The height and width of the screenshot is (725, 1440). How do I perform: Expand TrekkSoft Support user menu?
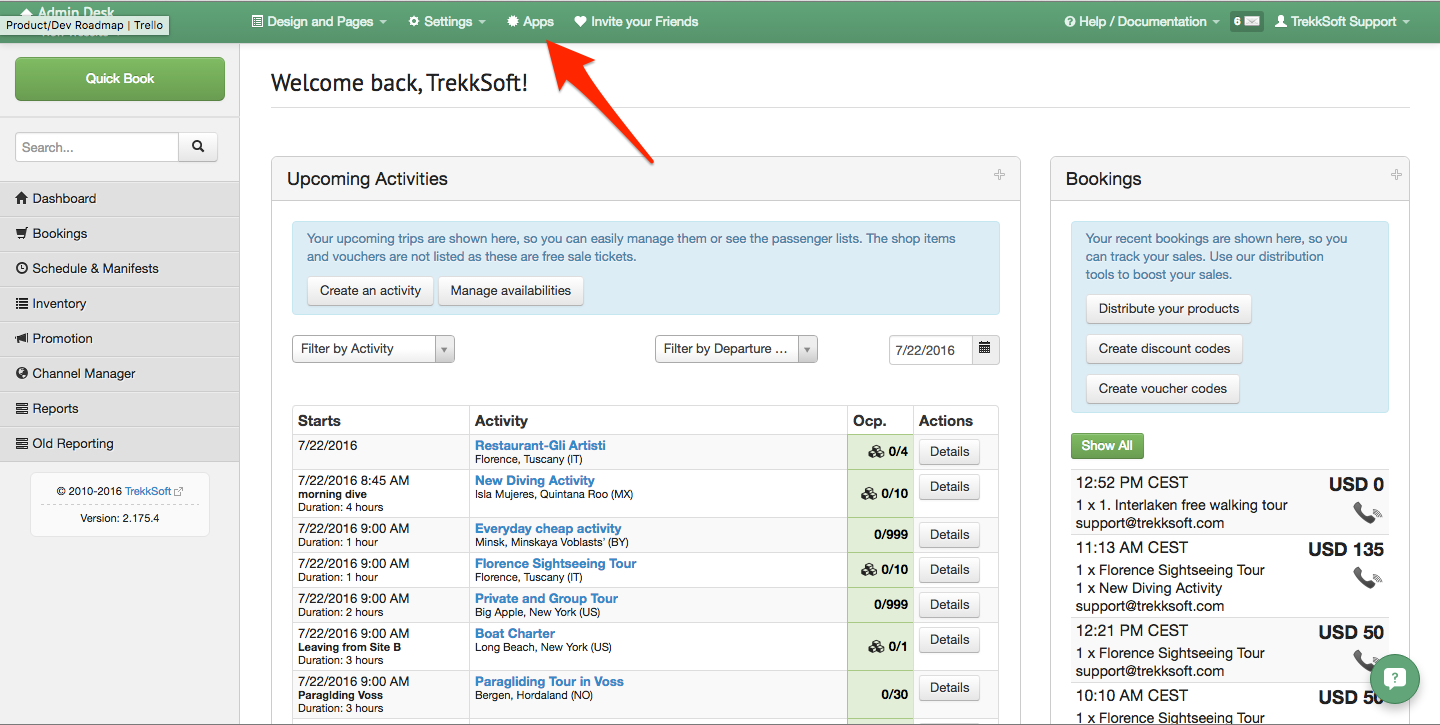pyautogui.click(x=1342, y=21)
